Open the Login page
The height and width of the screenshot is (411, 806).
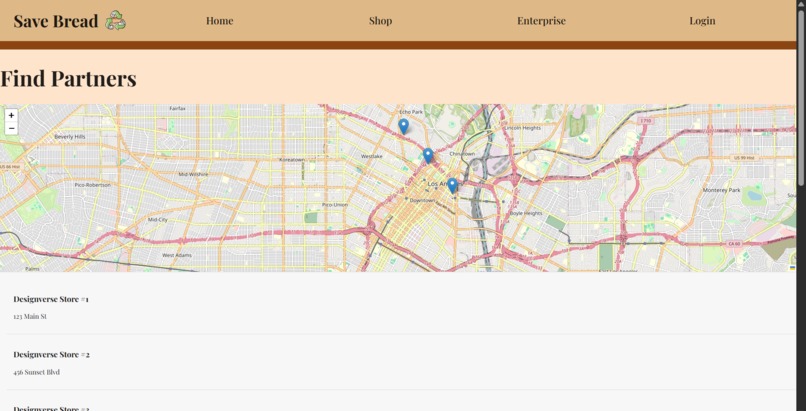[x=702, y=21]
